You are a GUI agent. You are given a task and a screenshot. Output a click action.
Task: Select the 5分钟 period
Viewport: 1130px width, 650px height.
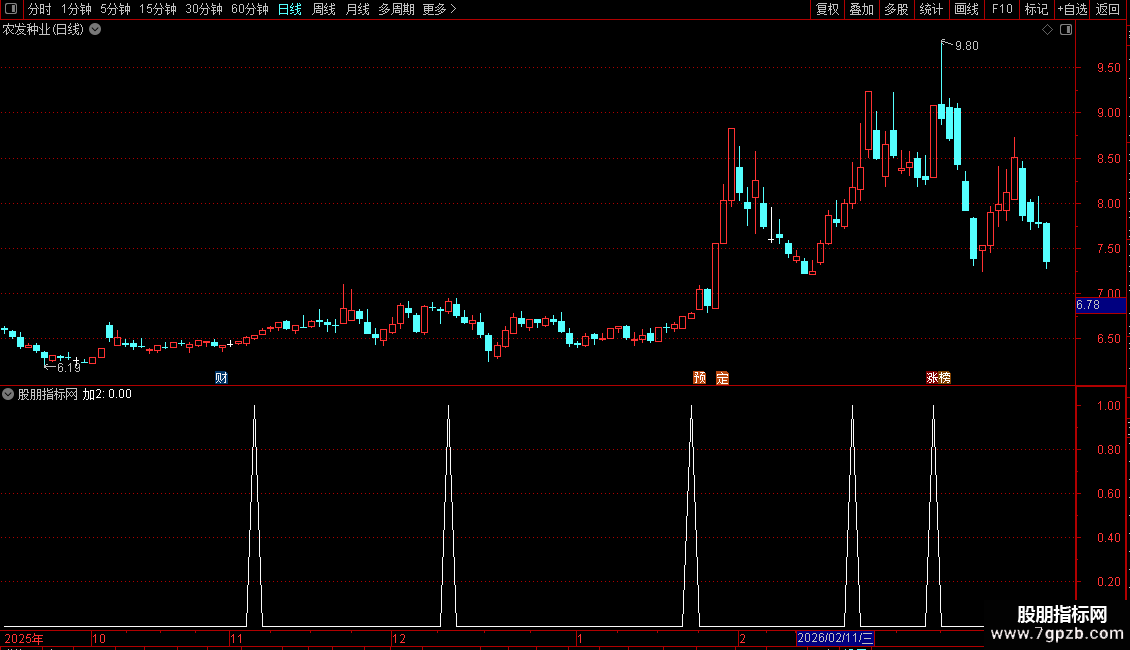[x=115, y=9]
